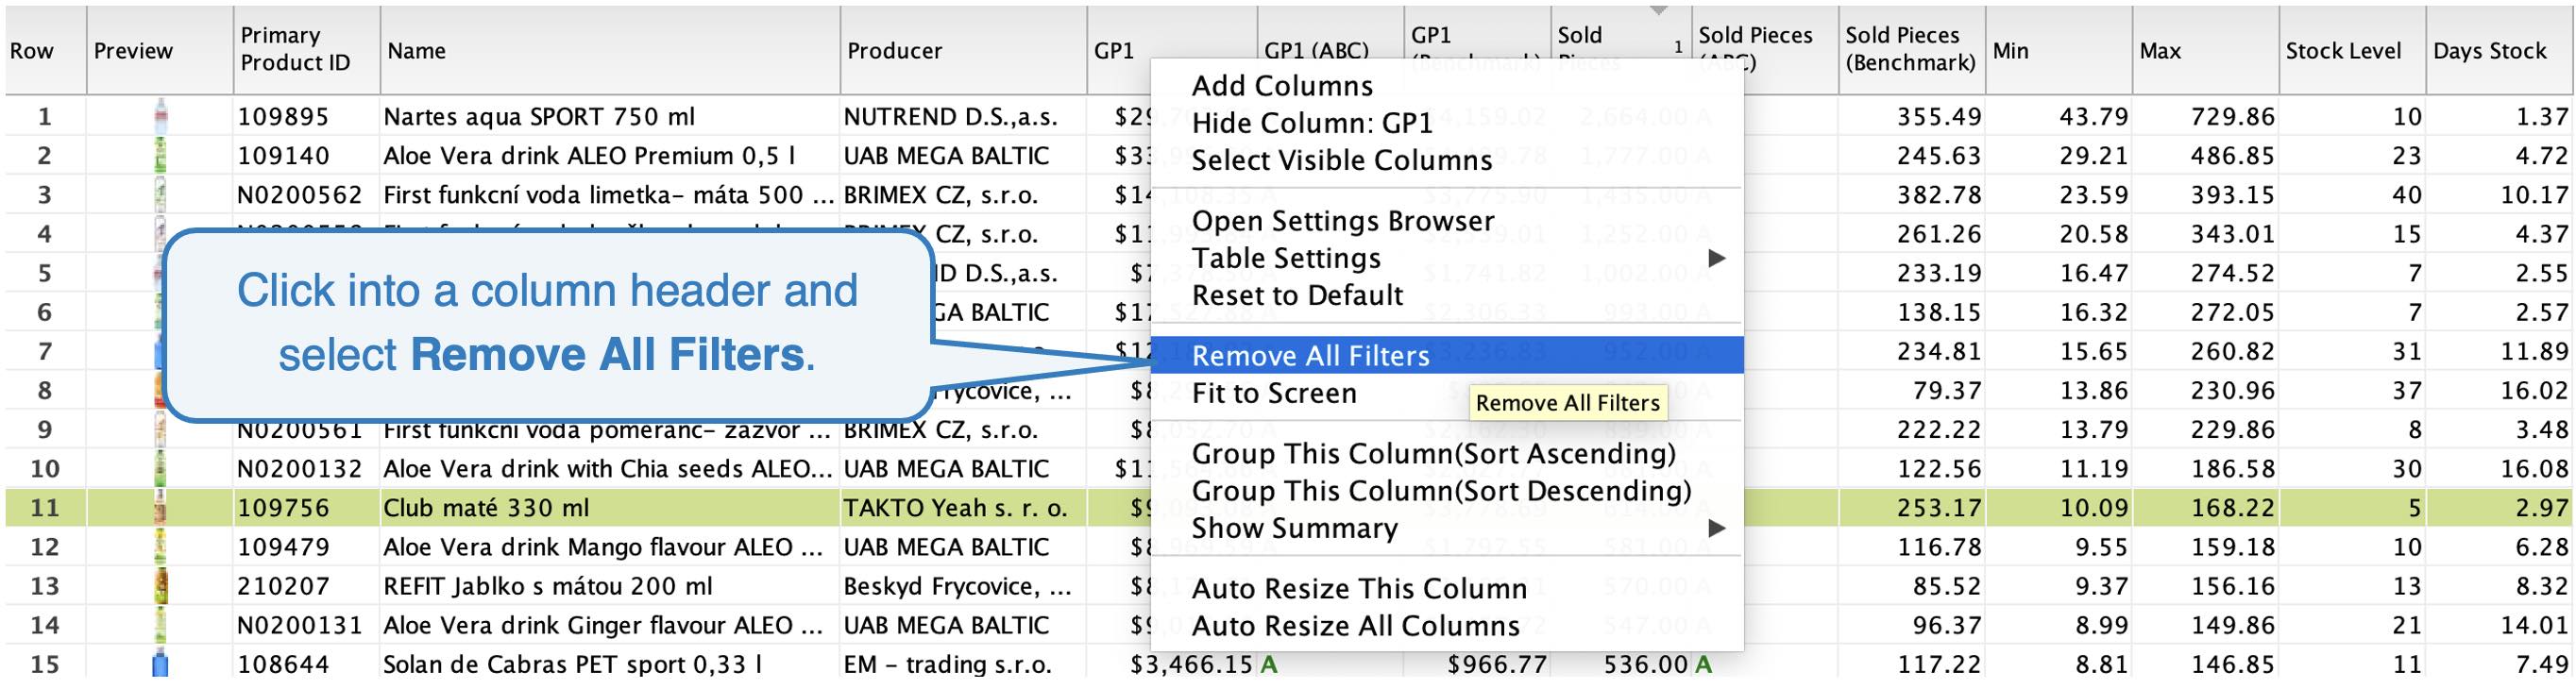Click the Max column header
2576x689 pixels.
click(x=2205, y=50)
